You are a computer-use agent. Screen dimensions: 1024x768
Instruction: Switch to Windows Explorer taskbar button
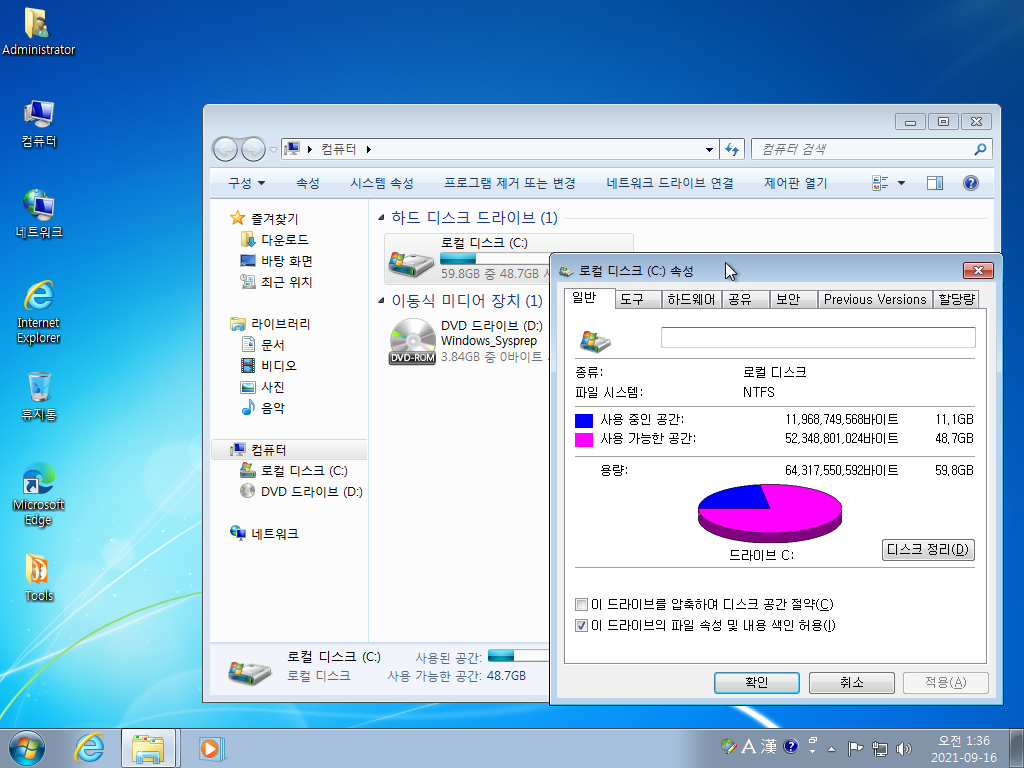(148, 748)
